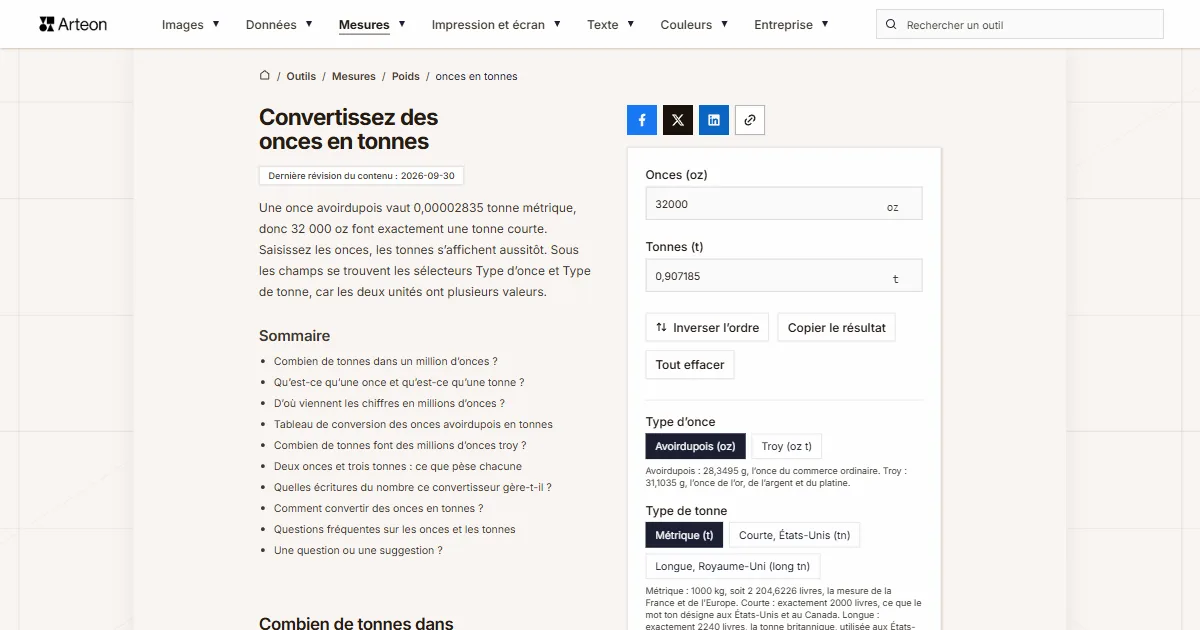Open 'millions d'onces troy' summary link

(x=400, y=445)
